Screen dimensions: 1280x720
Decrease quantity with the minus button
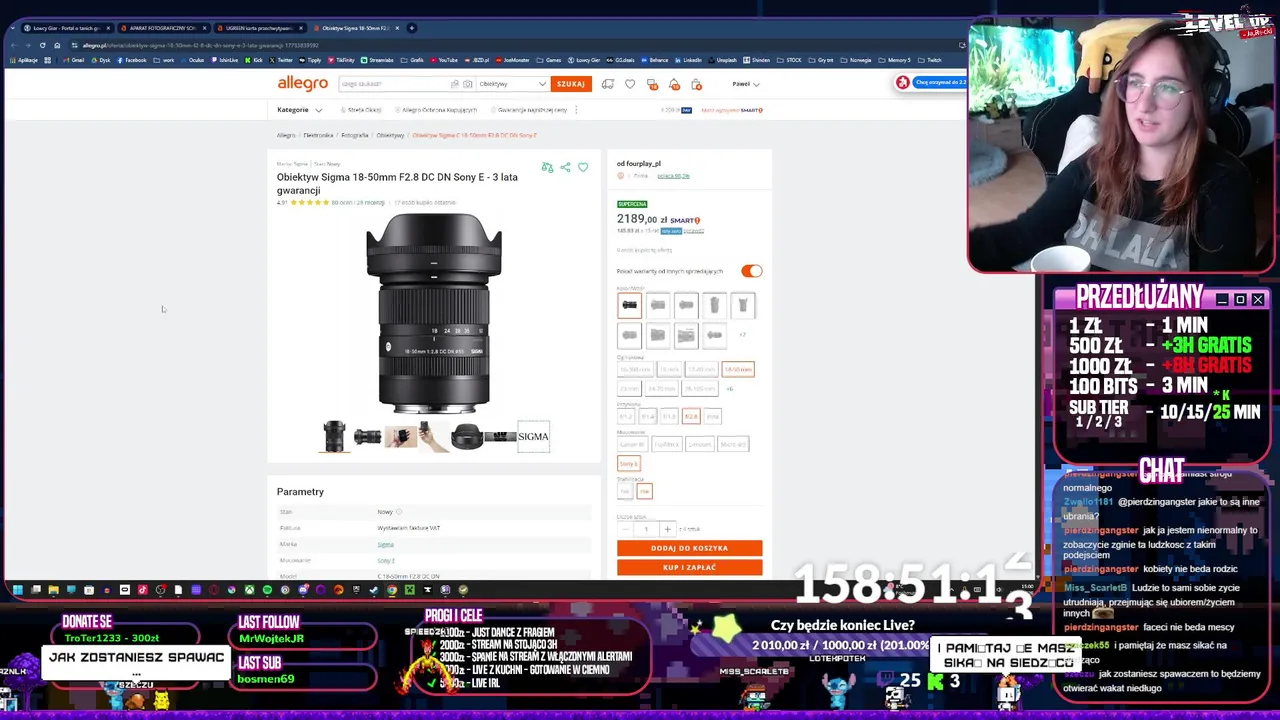pyautogui.click(x=626, y=528)
